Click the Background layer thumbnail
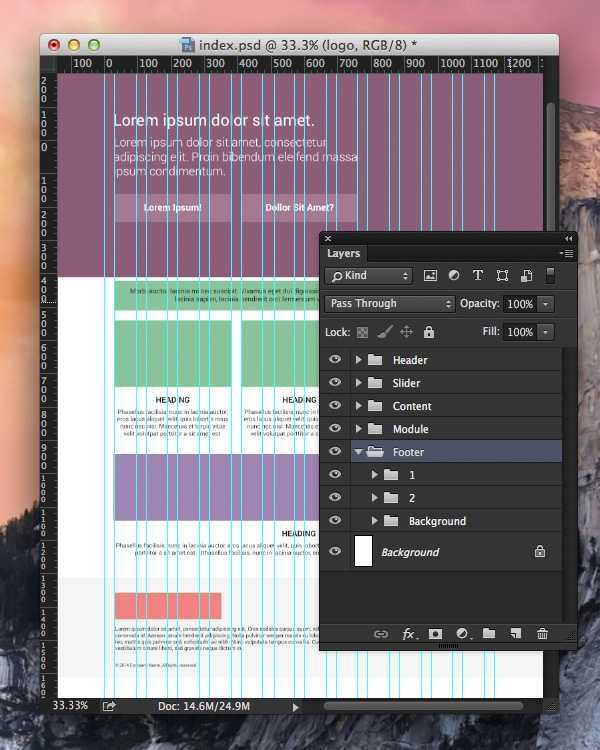Image resolution: width=600 pixels, height=750 pixels. (364, 552)
